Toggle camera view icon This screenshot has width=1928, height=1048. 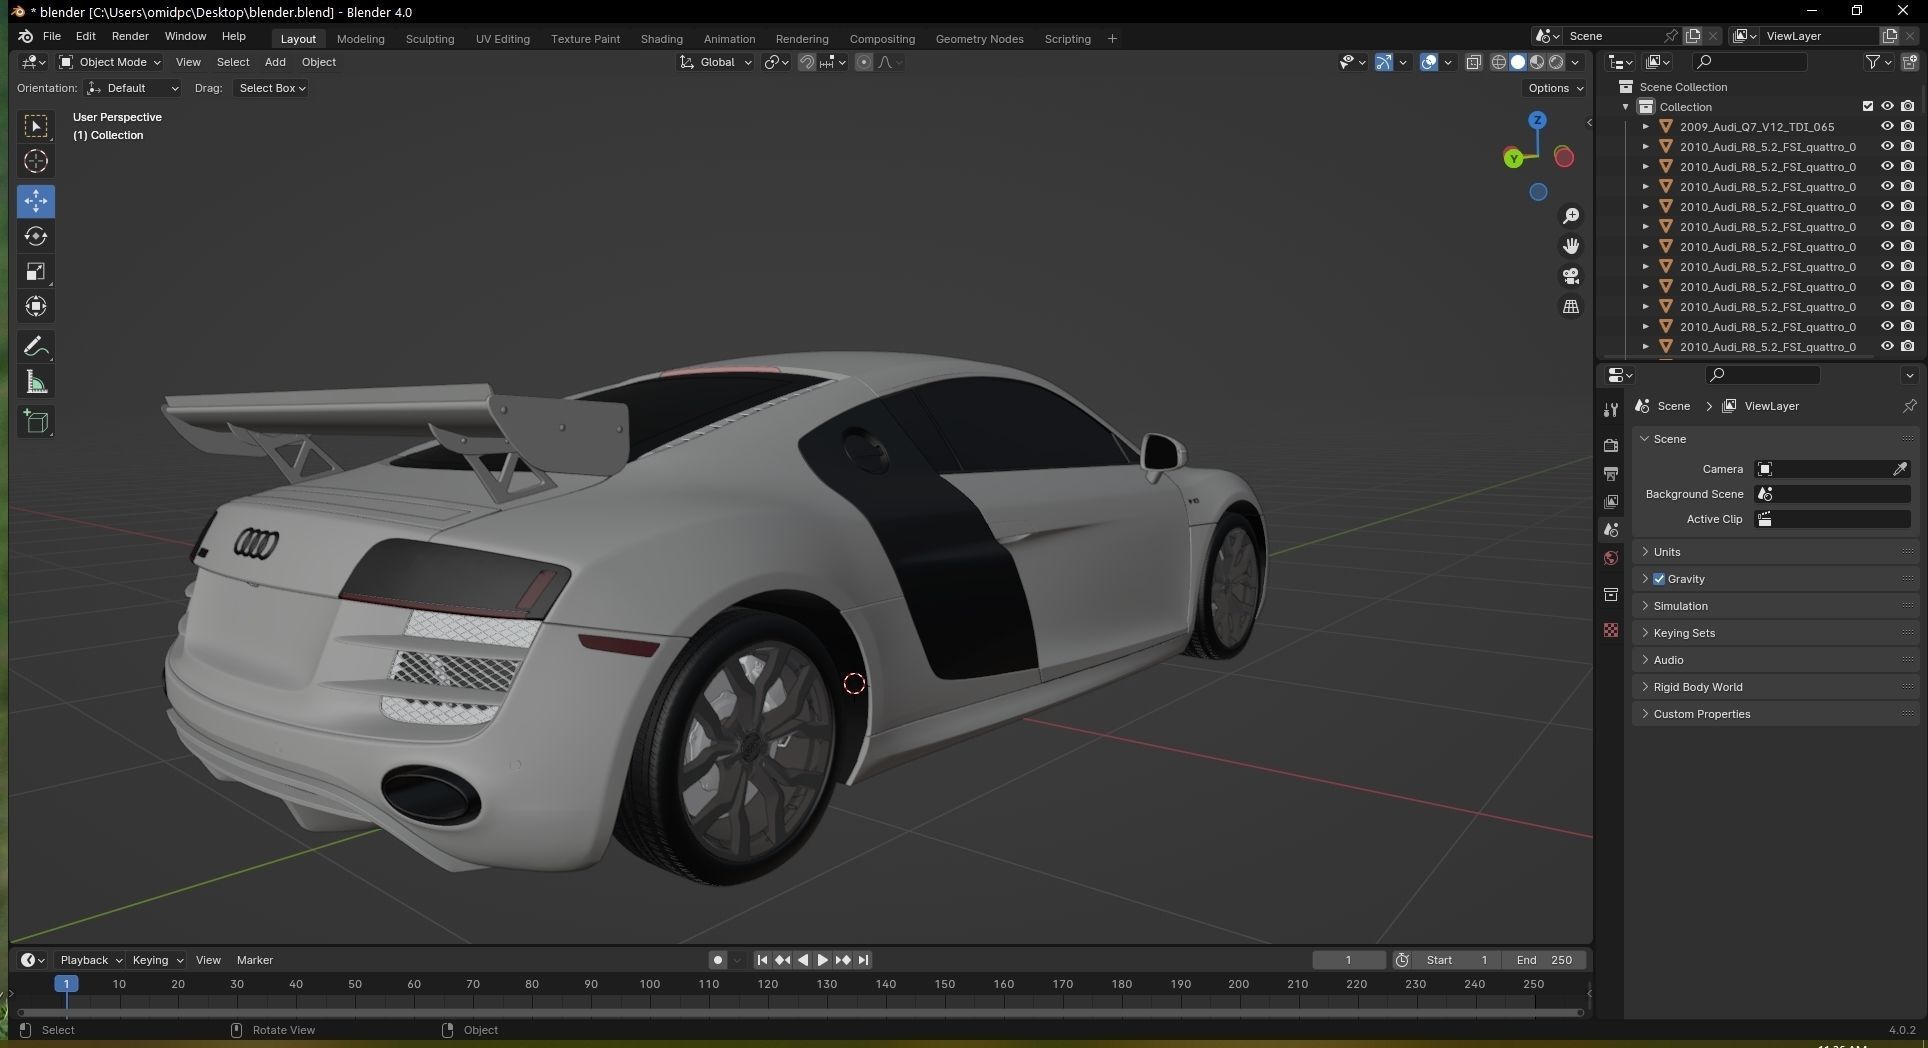pos(1571,276)
